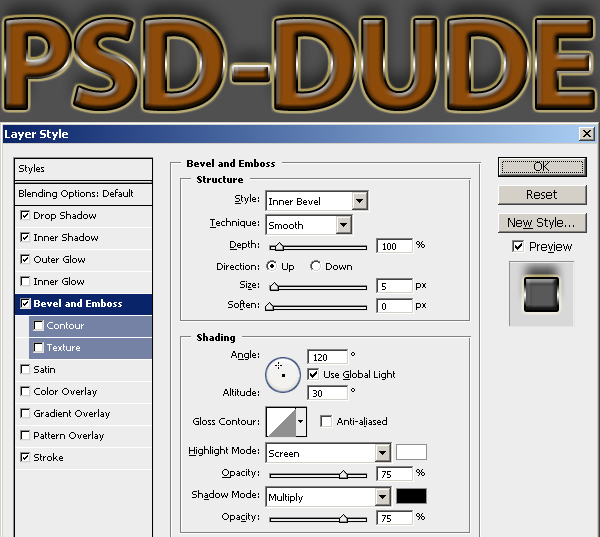This screenshot has height=537, width=600.
Task: Click the Shadow Opacity slider handle
Action: (343, 519)
